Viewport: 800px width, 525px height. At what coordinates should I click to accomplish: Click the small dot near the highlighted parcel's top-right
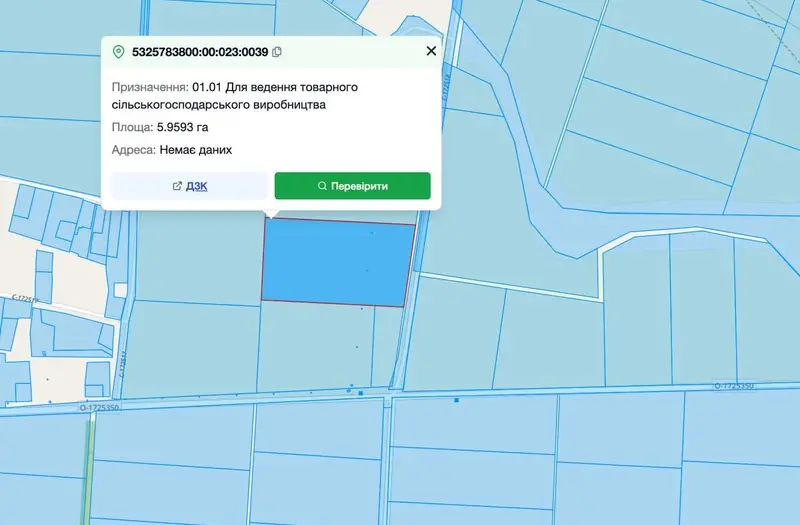371,233
